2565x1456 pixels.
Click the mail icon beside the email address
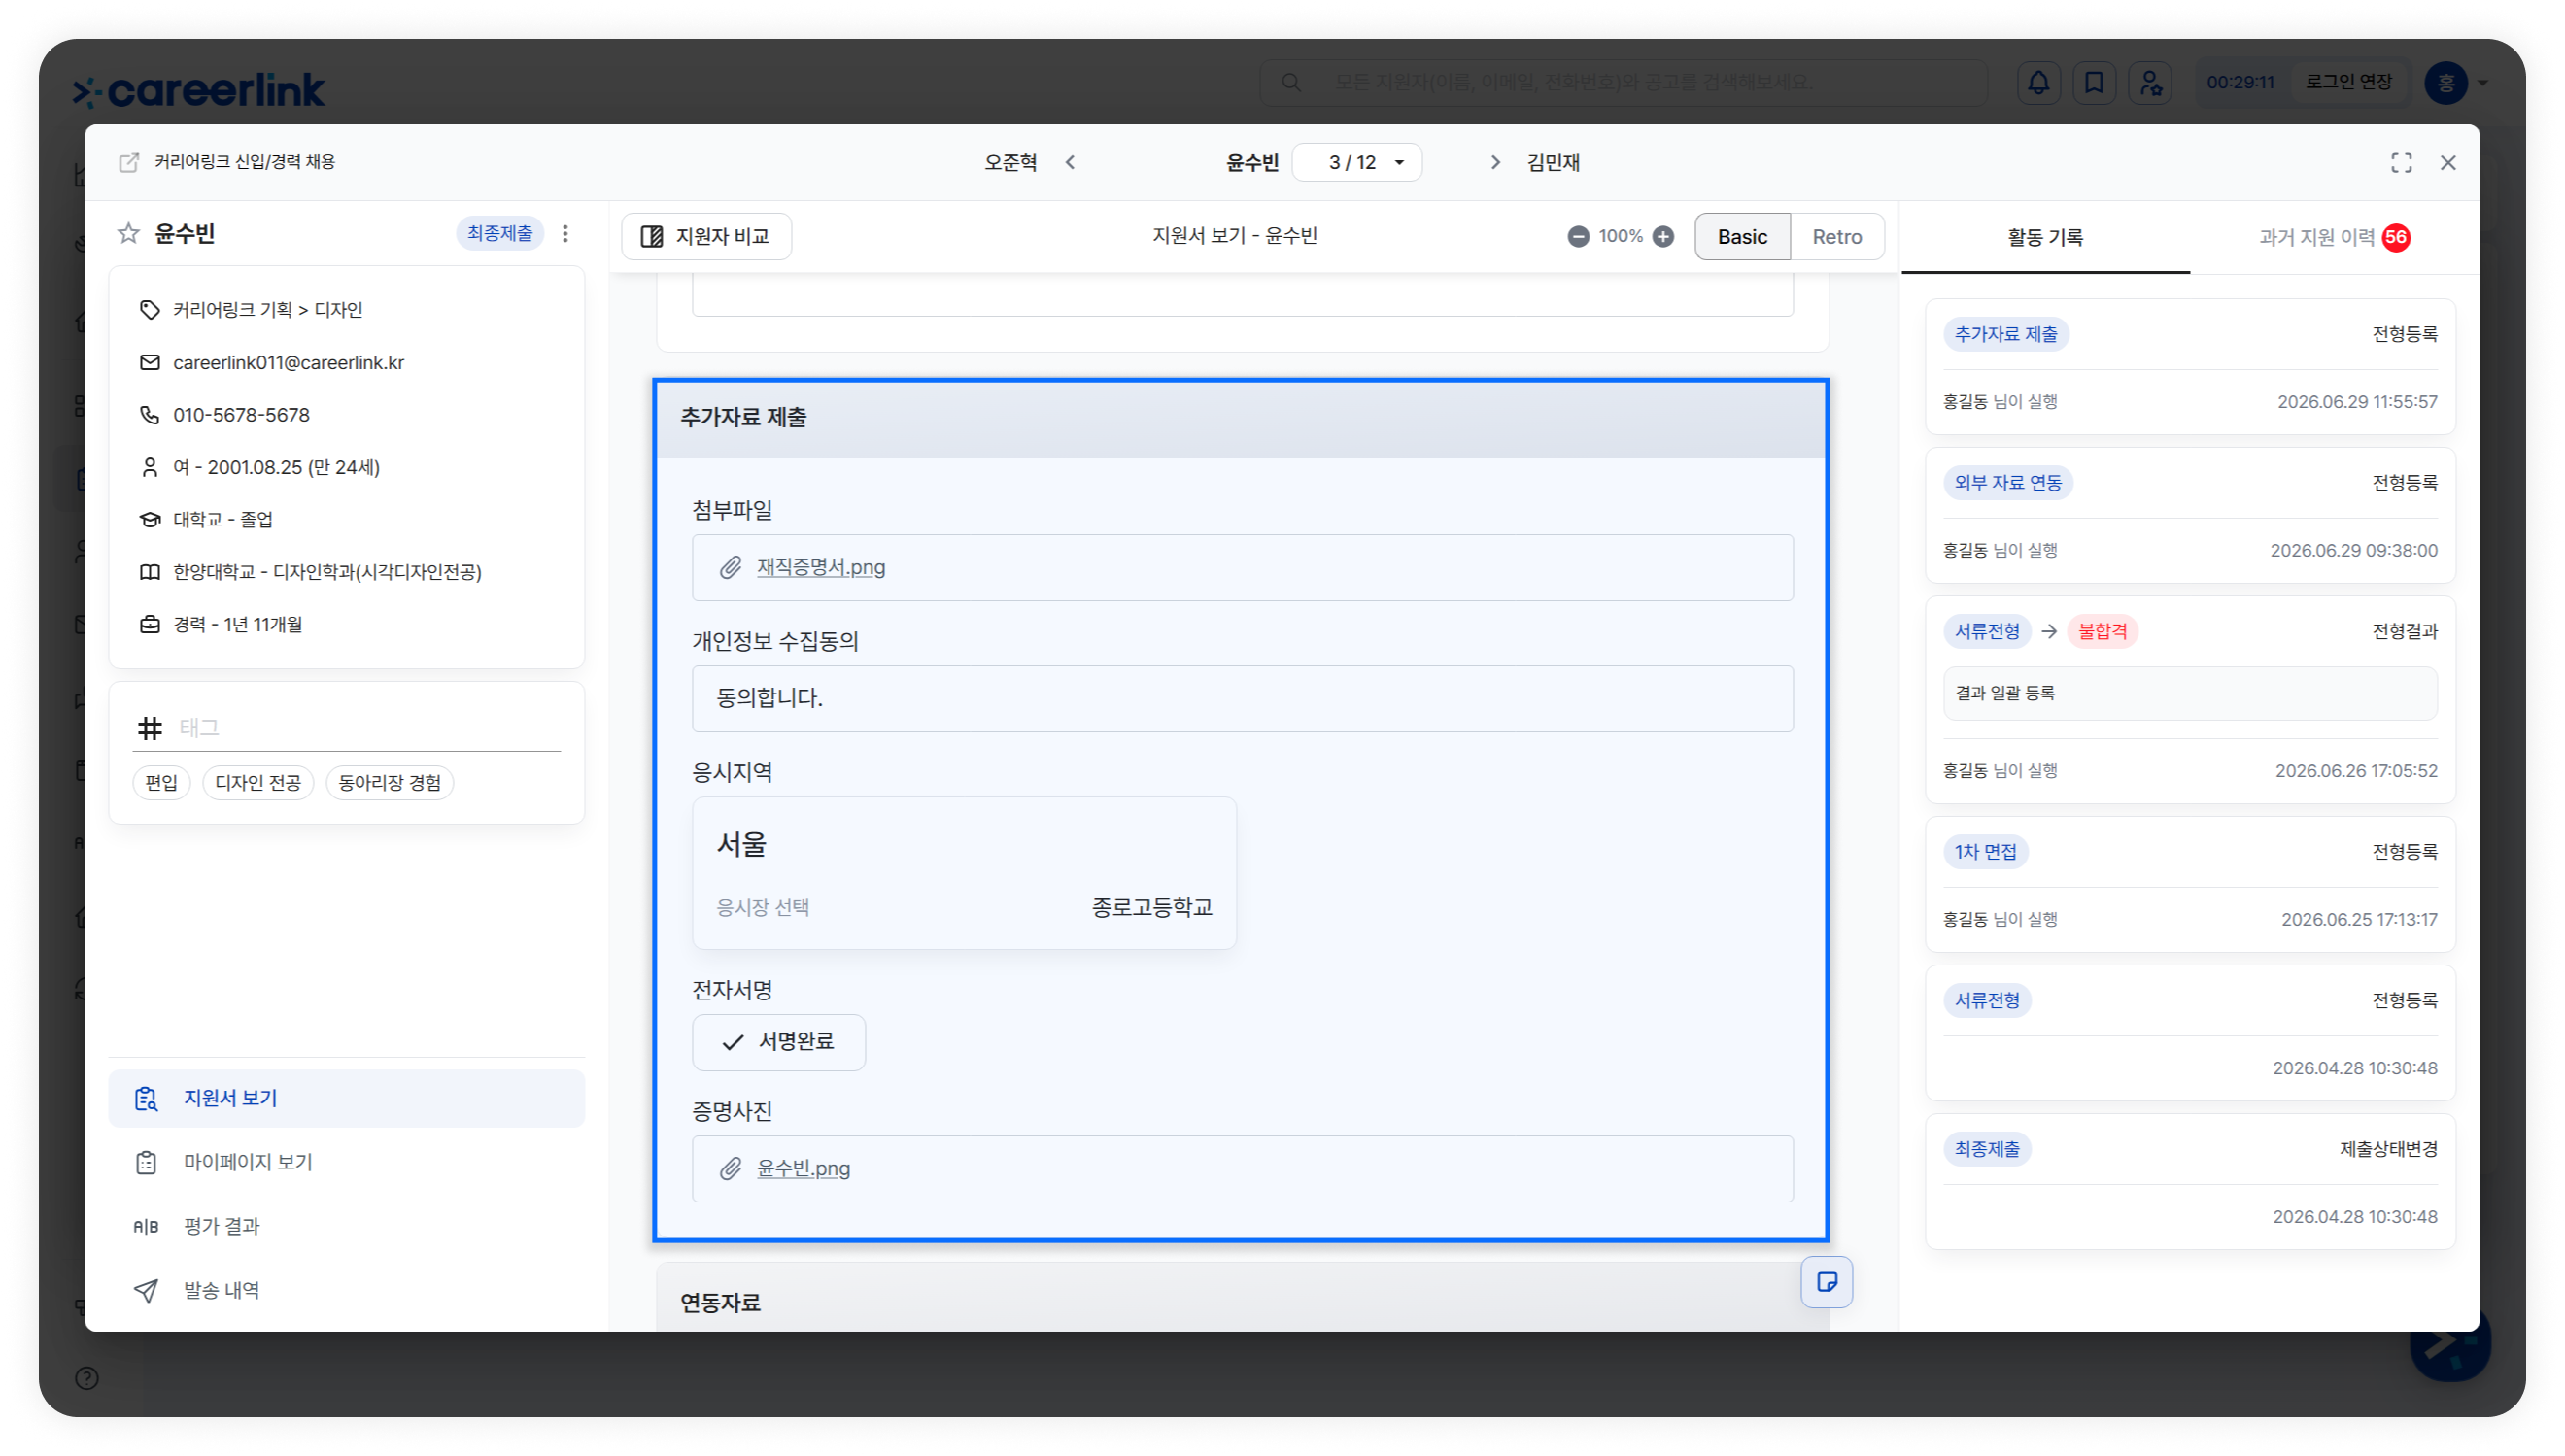pos(150,362)
